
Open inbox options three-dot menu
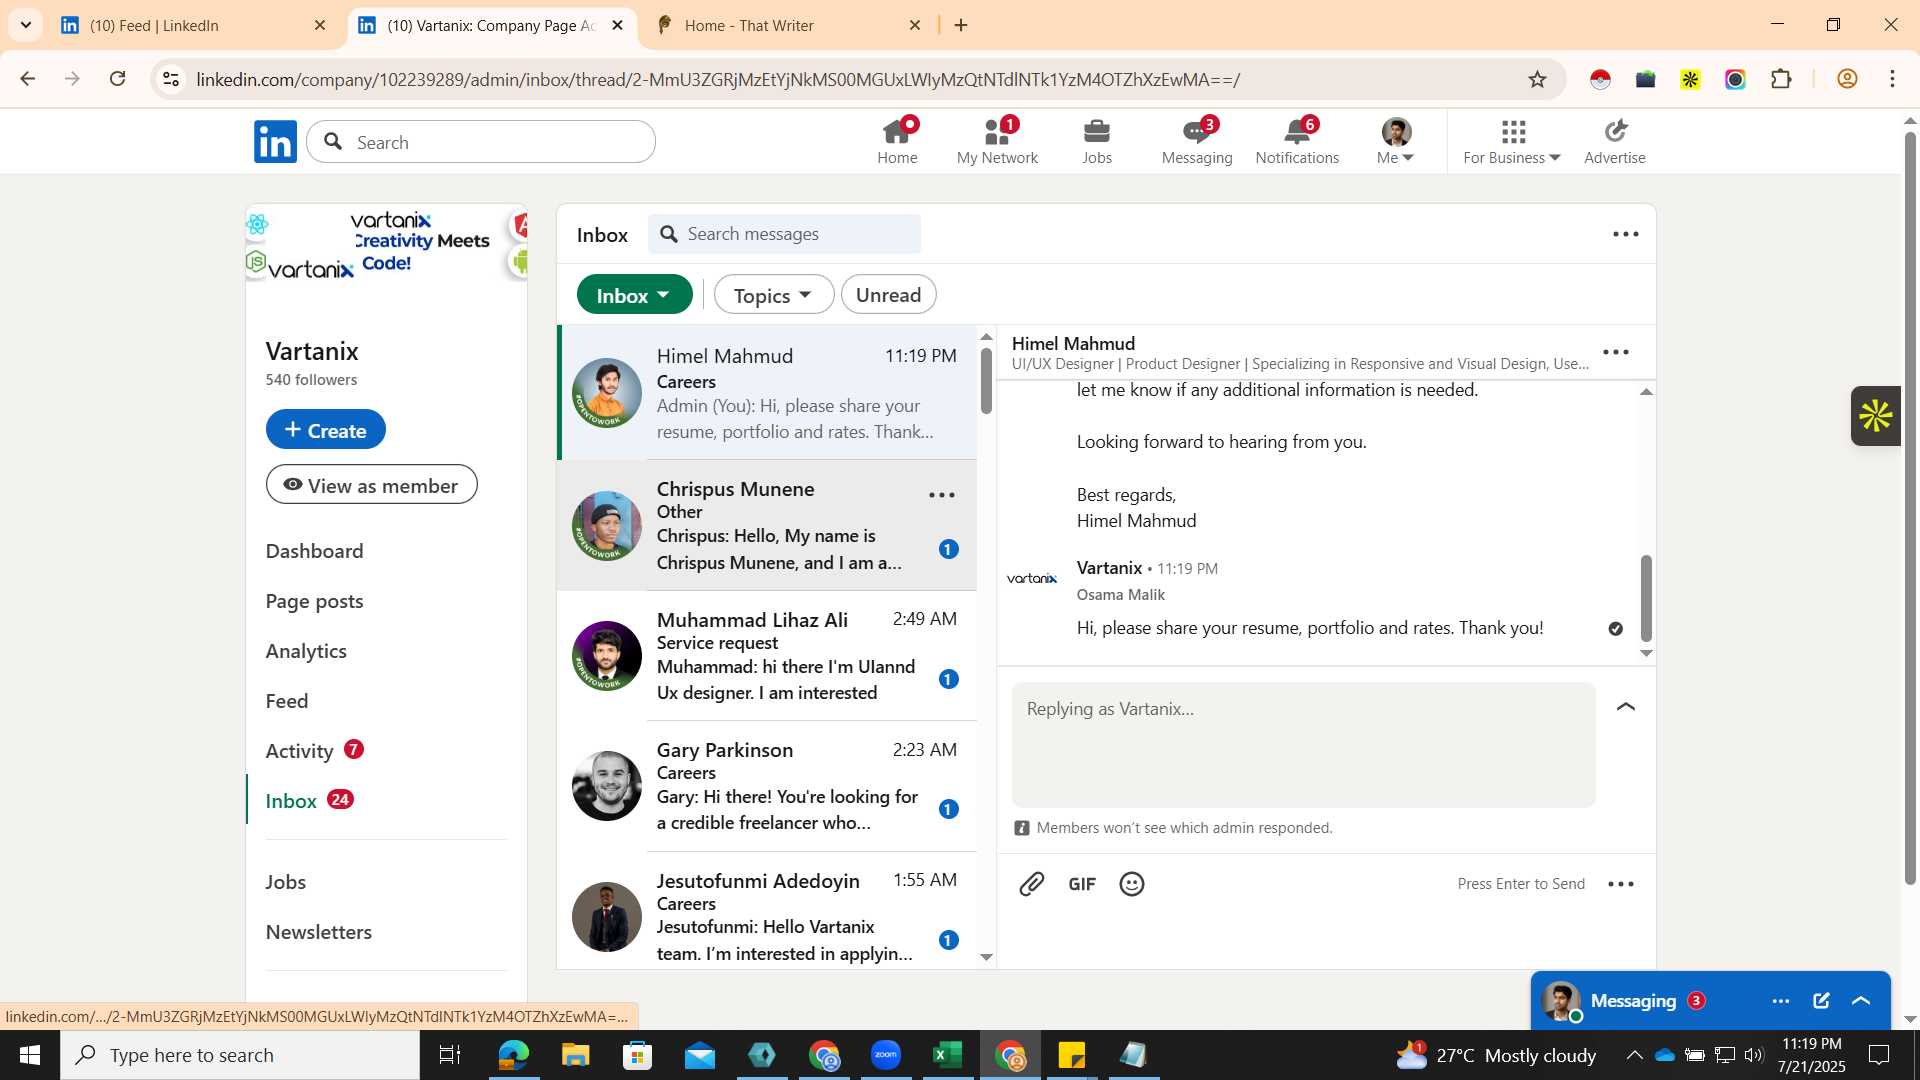[1625, 234]
